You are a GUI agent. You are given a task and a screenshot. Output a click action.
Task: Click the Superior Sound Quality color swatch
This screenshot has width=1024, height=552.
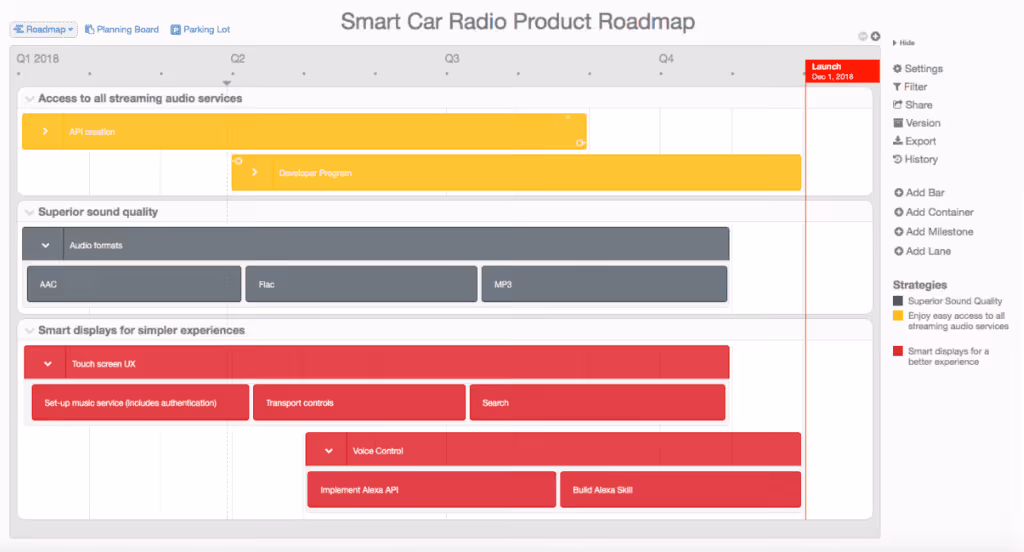tap(898, 301)
